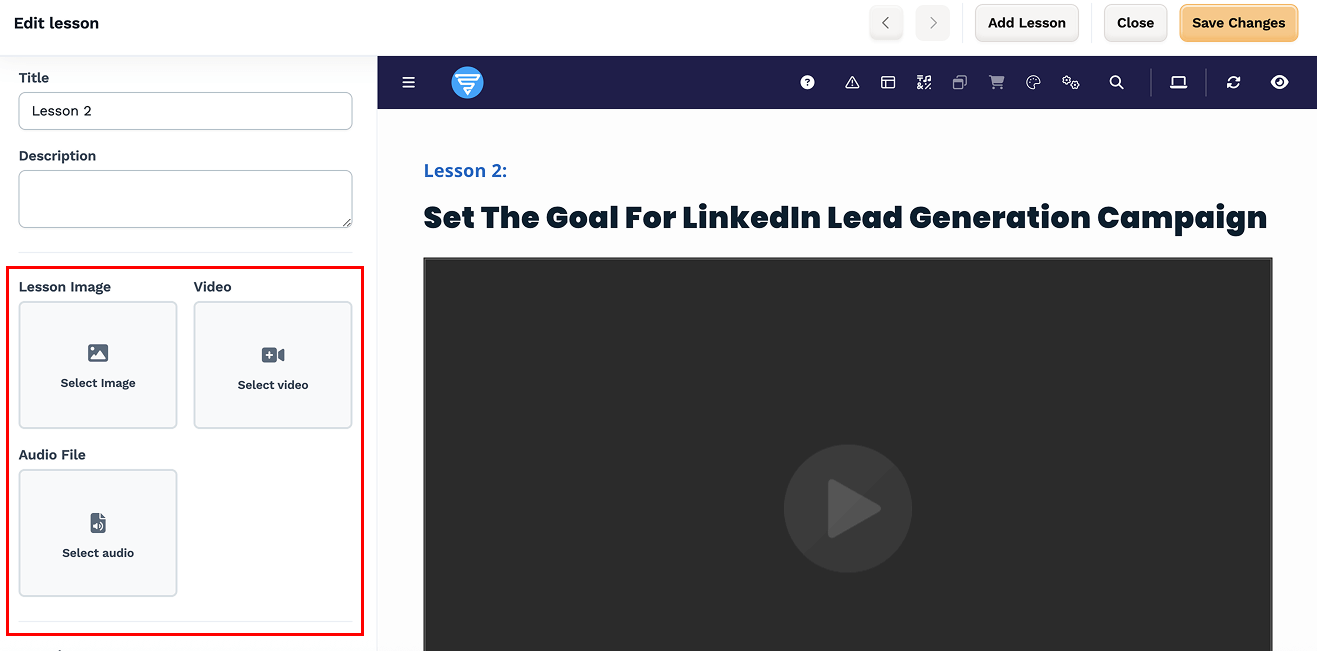Click the pages copy icon
Screen dimensions: 1317x651
point(959,82)
